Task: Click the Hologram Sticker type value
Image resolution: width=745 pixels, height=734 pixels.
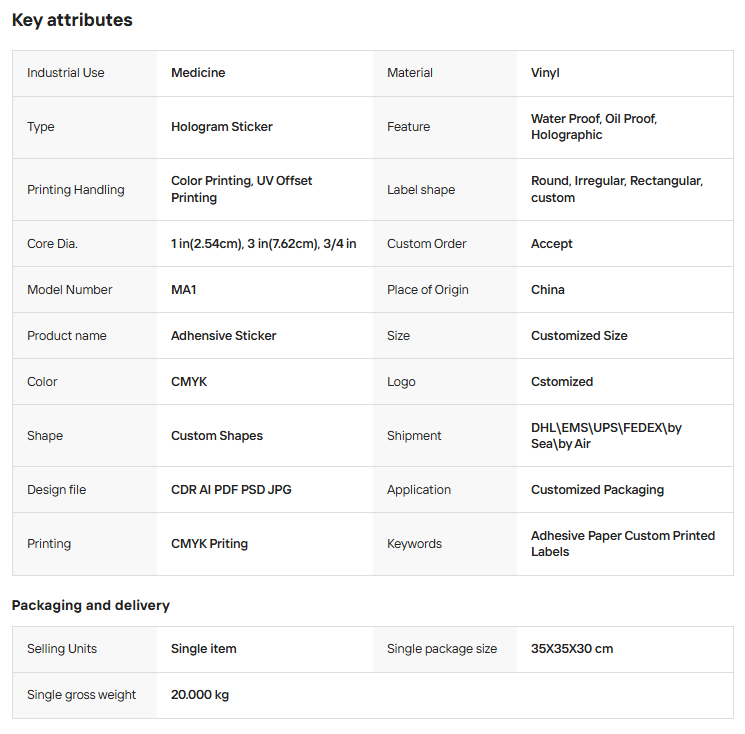Action: tap(222, 127)
